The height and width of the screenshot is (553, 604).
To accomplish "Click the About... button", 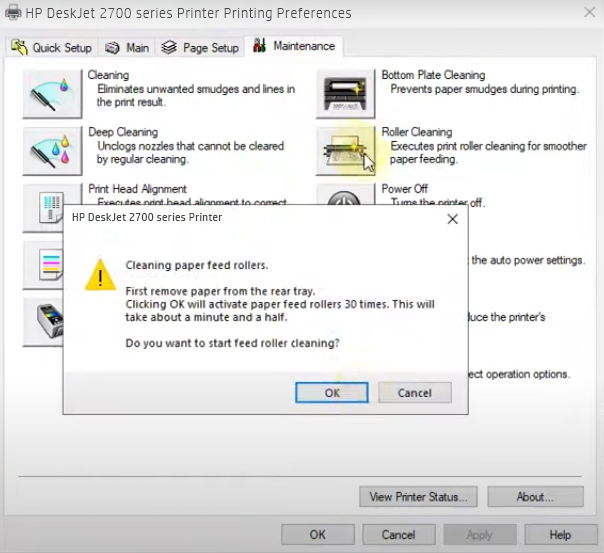I will (535, 497).
